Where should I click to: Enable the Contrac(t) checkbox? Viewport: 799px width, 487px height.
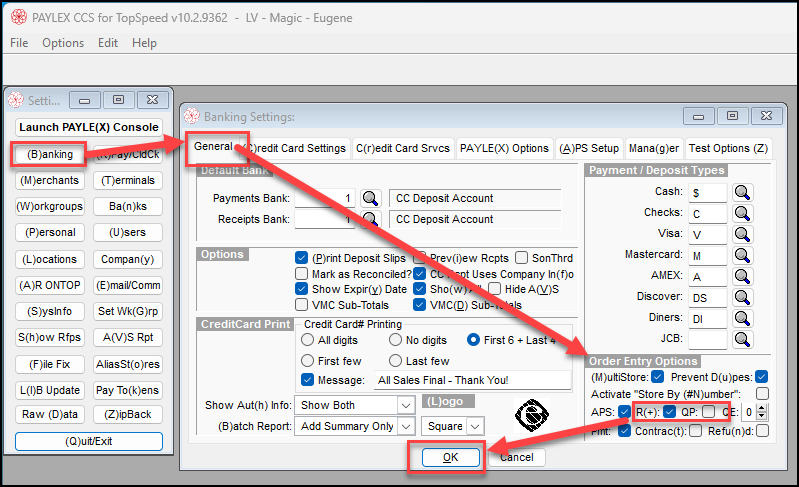696,431
